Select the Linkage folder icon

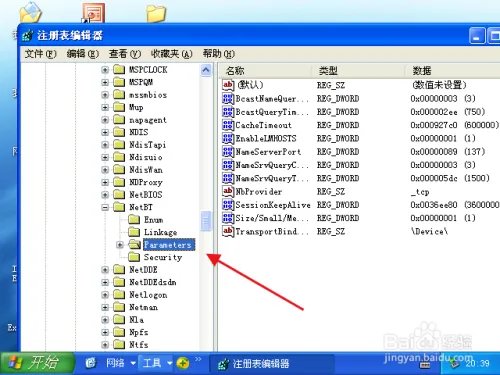coord(134,232)
